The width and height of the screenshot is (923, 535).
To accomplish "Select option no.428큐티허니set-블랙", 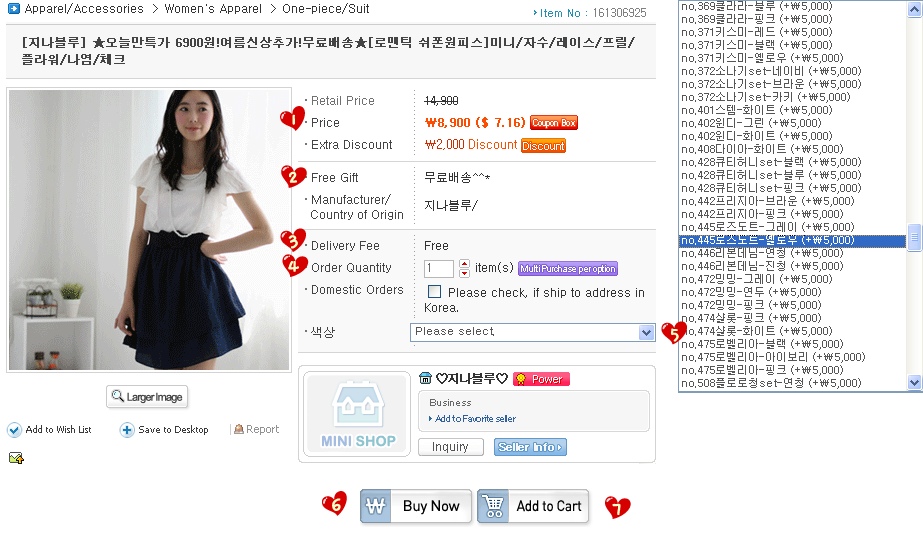I will [x=792, y=162].
